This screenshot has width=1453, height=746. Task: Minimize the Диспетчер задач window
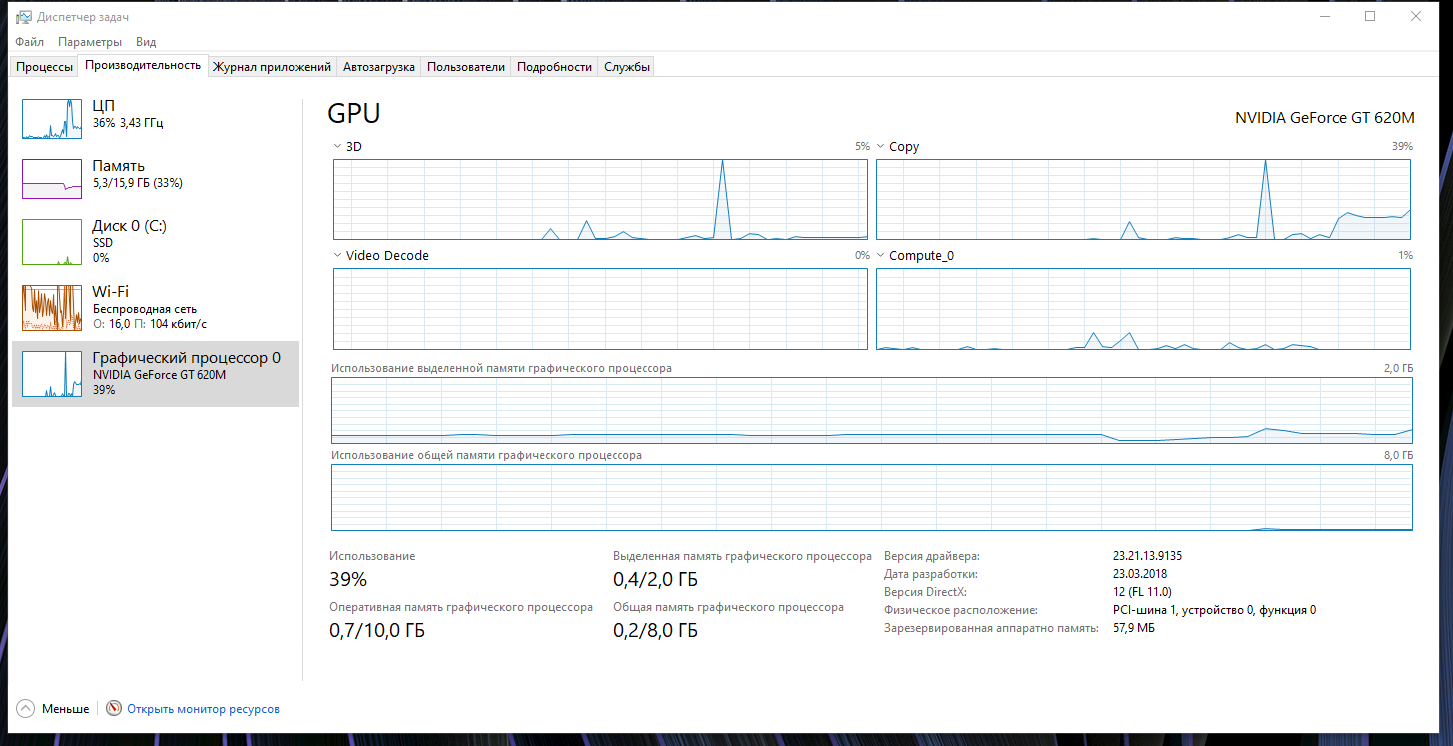point(1324,16)
